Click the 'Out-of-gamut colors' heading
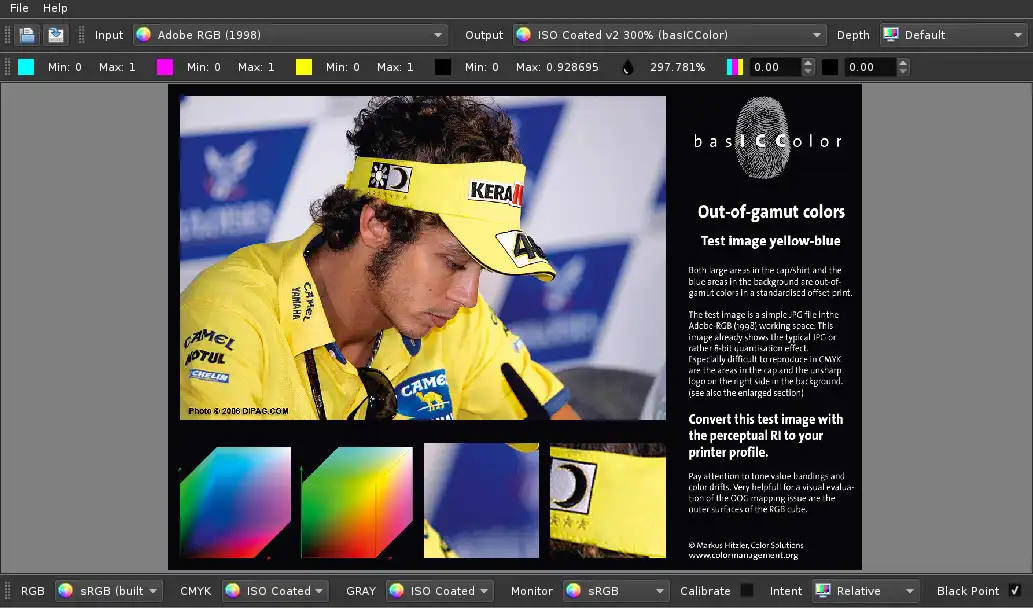This screenshot has height=608, width=1033. click(x=771, y=211)
